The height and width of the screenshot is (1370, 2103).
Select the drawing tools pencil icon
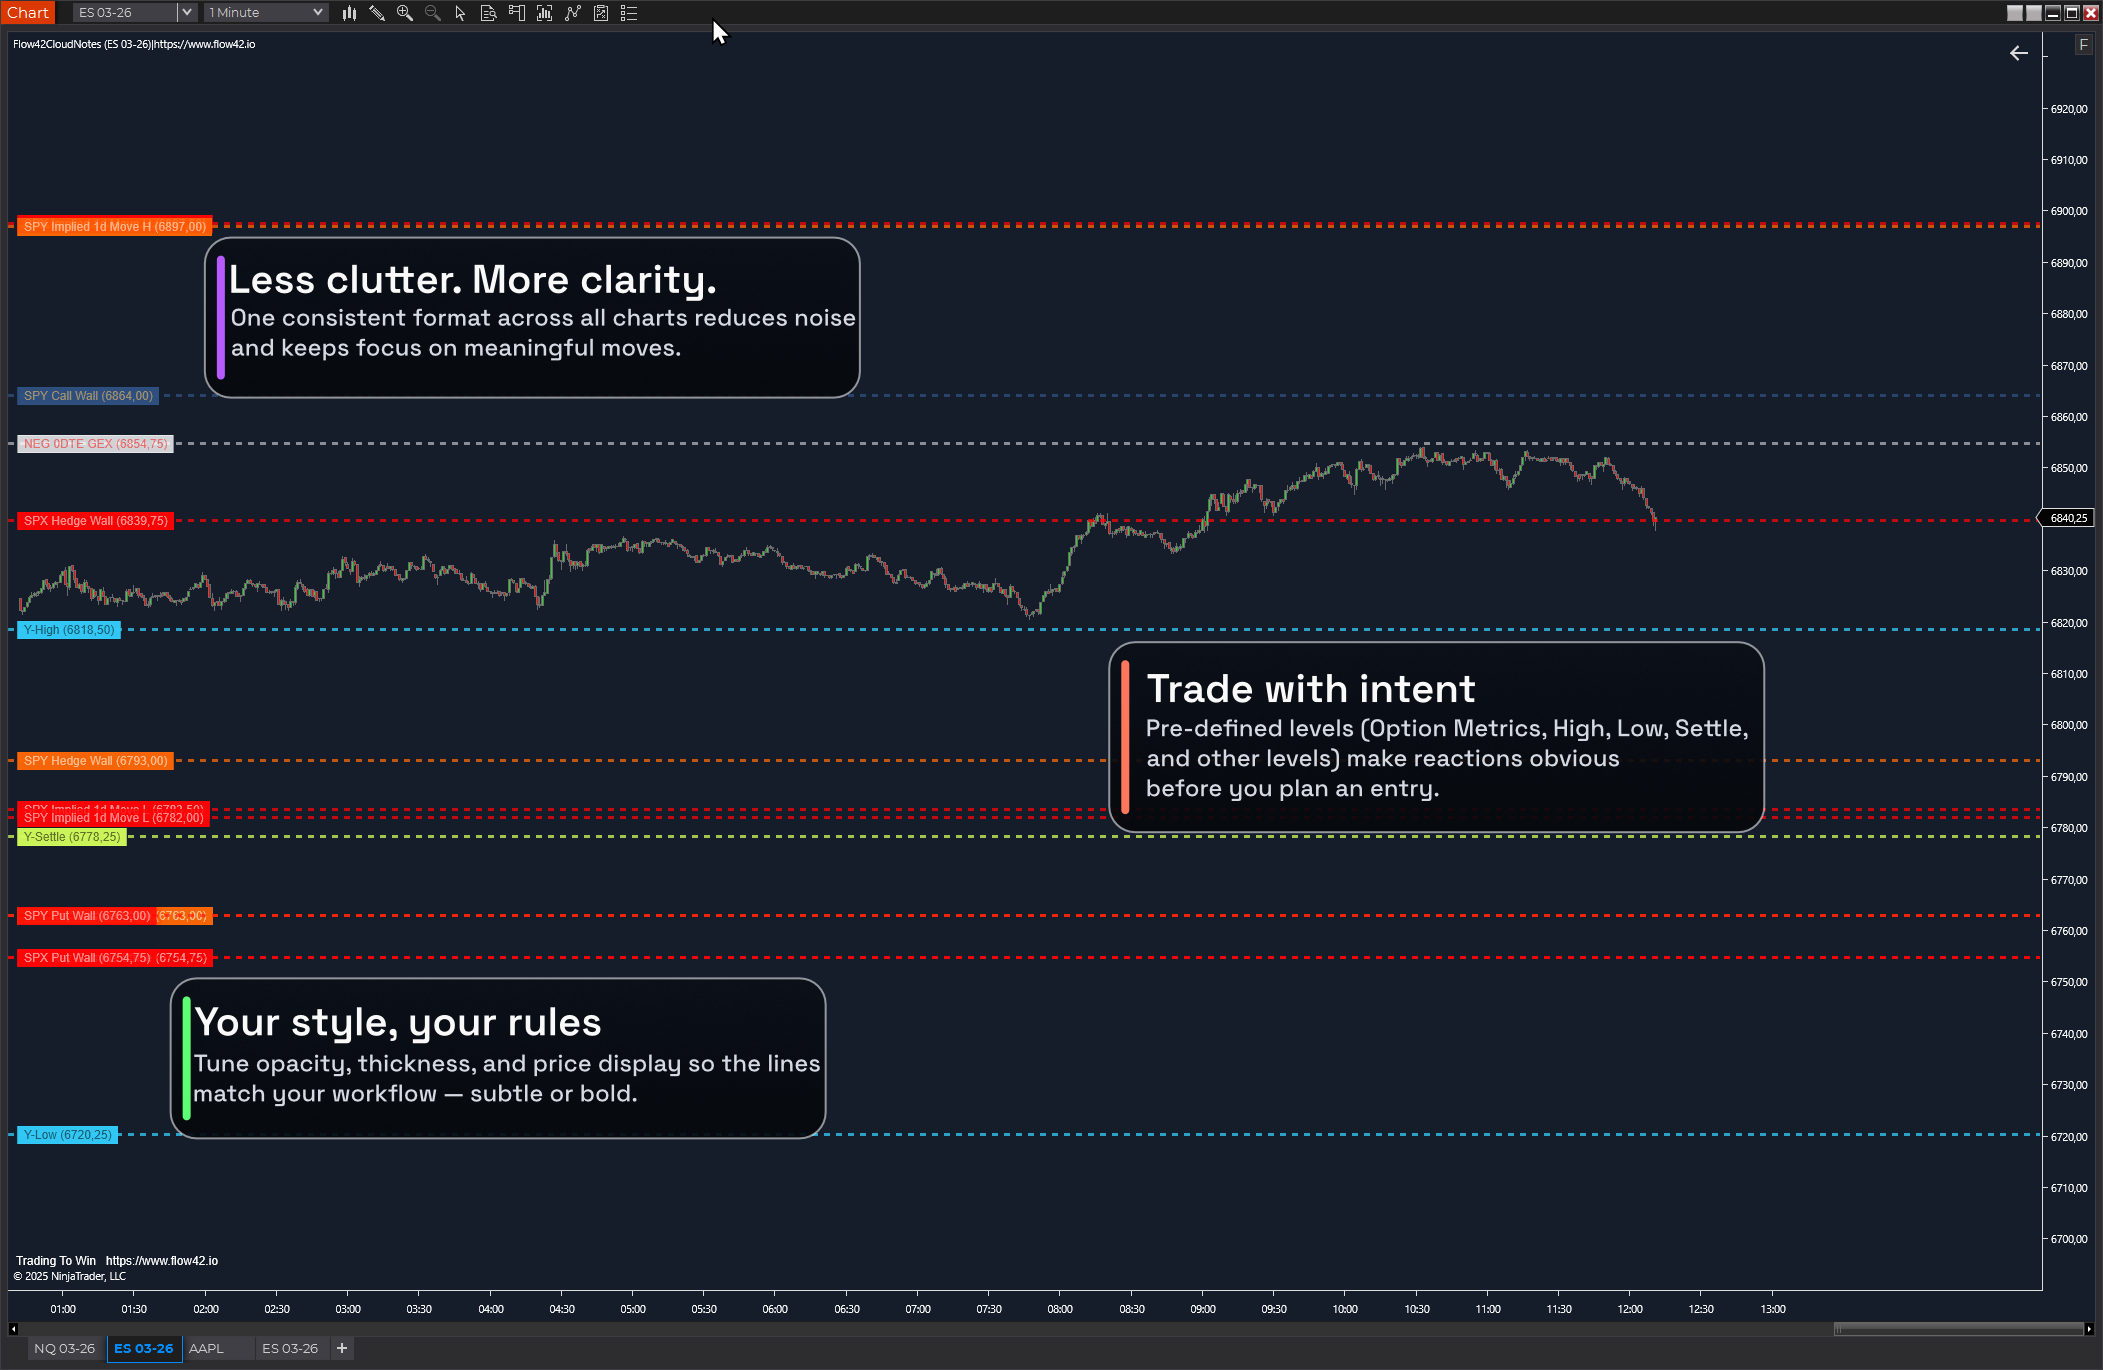377,13
